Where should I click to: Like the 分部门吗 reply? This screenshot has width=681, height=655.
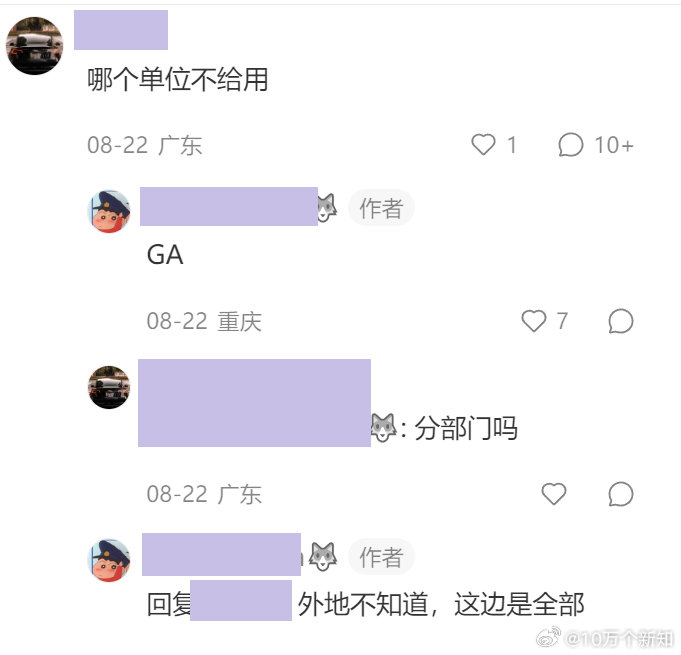pos(554,494)
